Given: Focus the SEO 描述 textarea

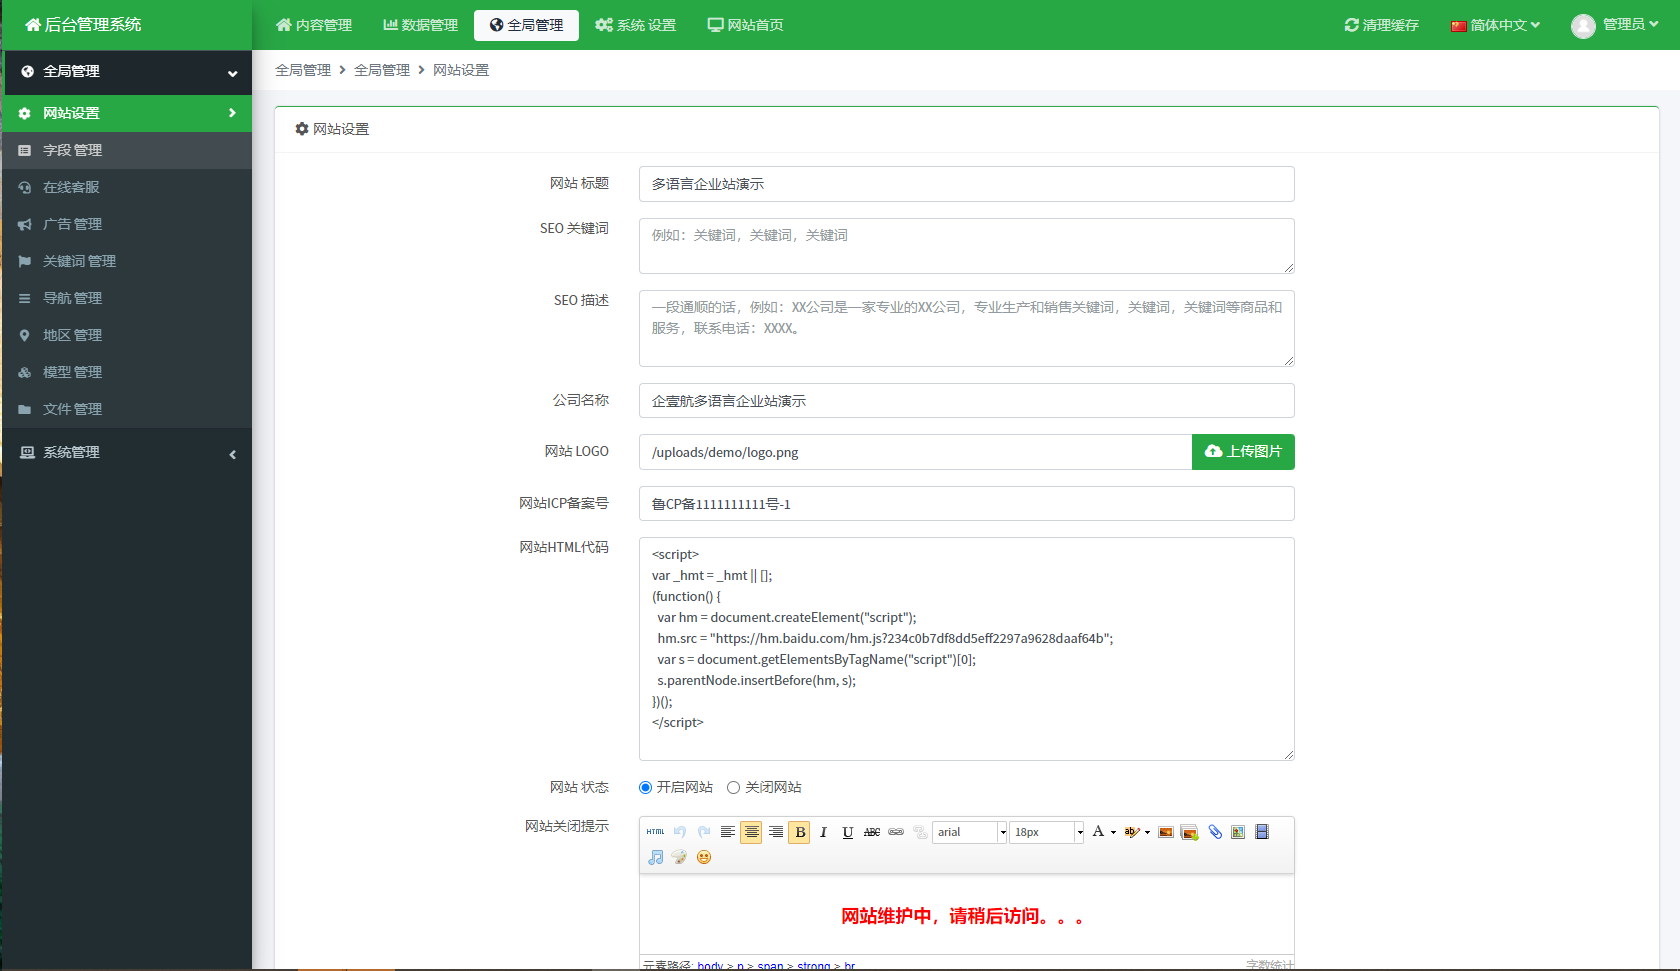Looking at the screenshot, I should tap(966, 328).
